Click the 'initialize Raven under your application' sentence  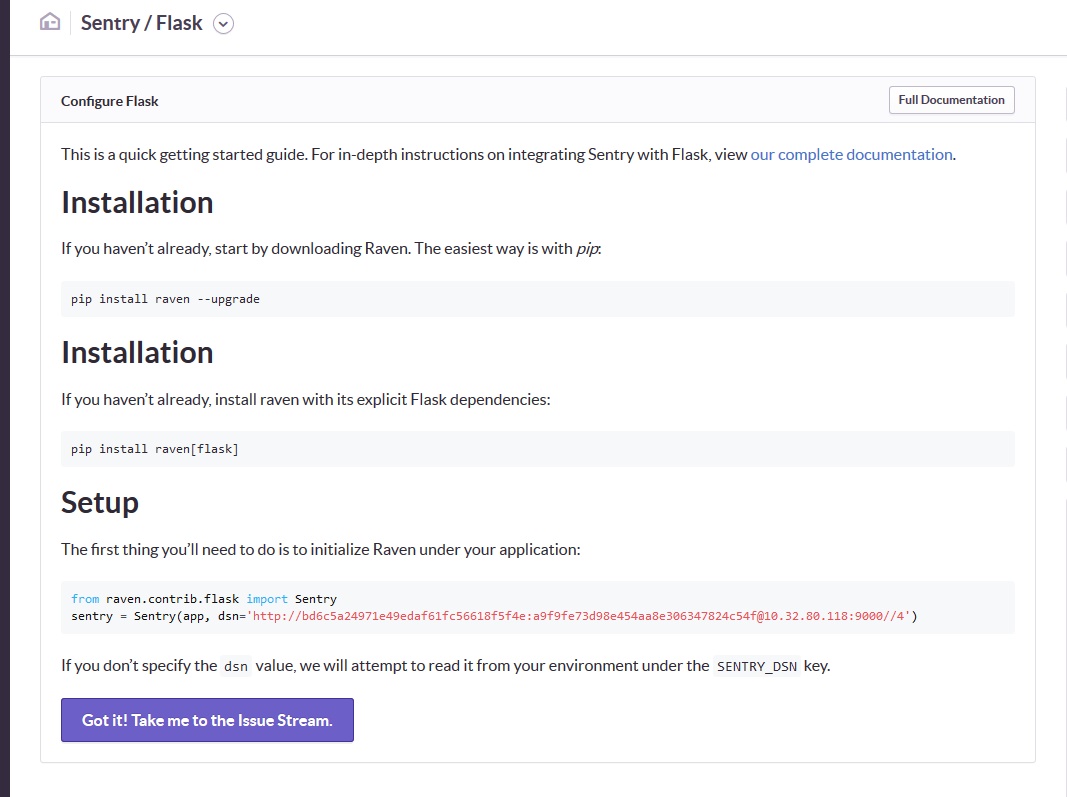(320, 550)
